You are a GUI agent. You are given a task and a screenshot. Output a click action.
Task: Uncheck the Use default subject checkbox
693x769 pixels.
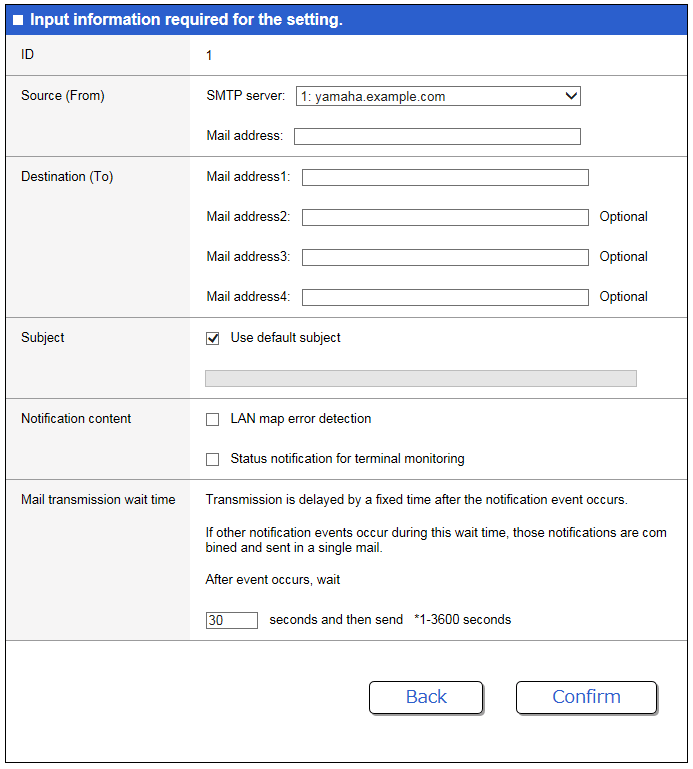pyautogui.click(x=213, y=339)
